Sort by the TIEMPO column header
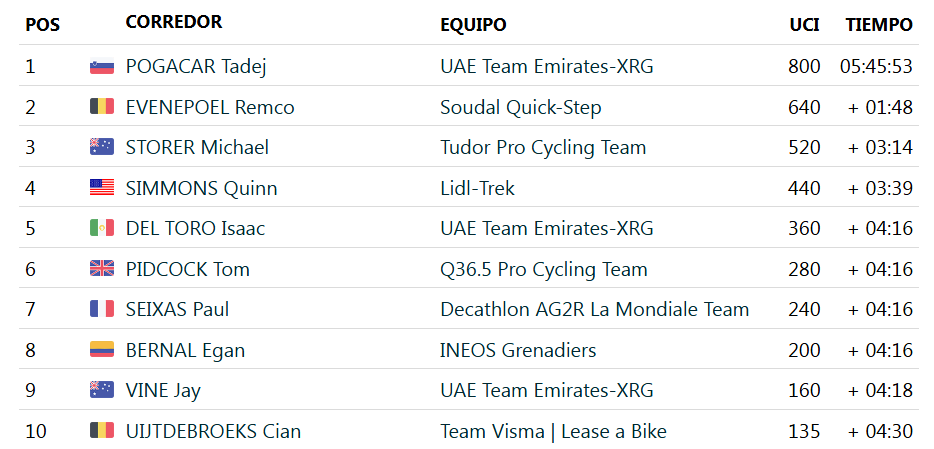 [879, 24]
